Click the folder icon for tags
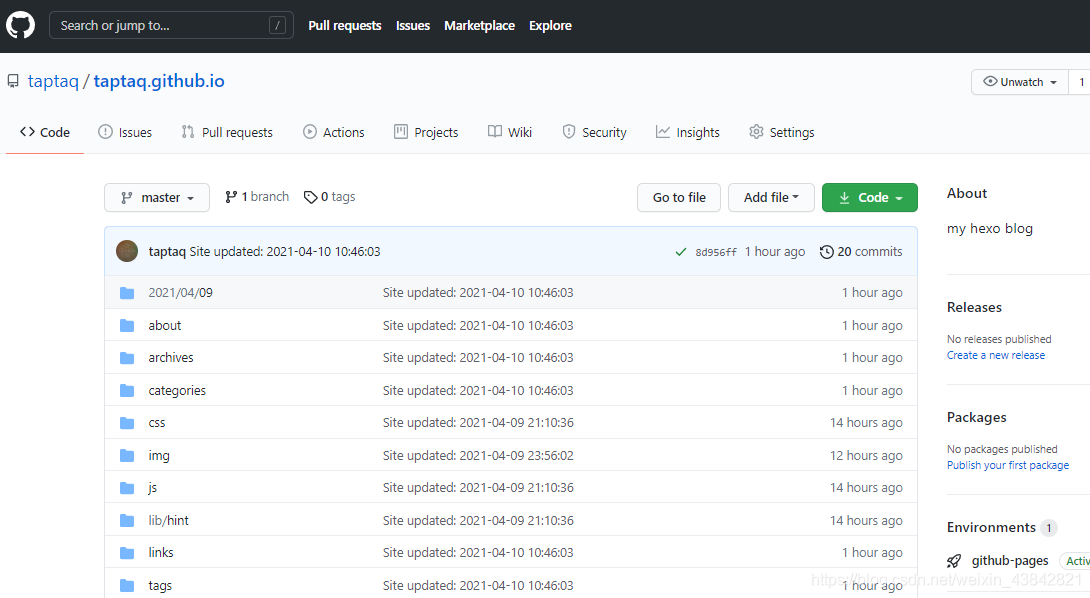Image resolution: width=1090 pixels, height=598 pixels. [x=127, y=585]
